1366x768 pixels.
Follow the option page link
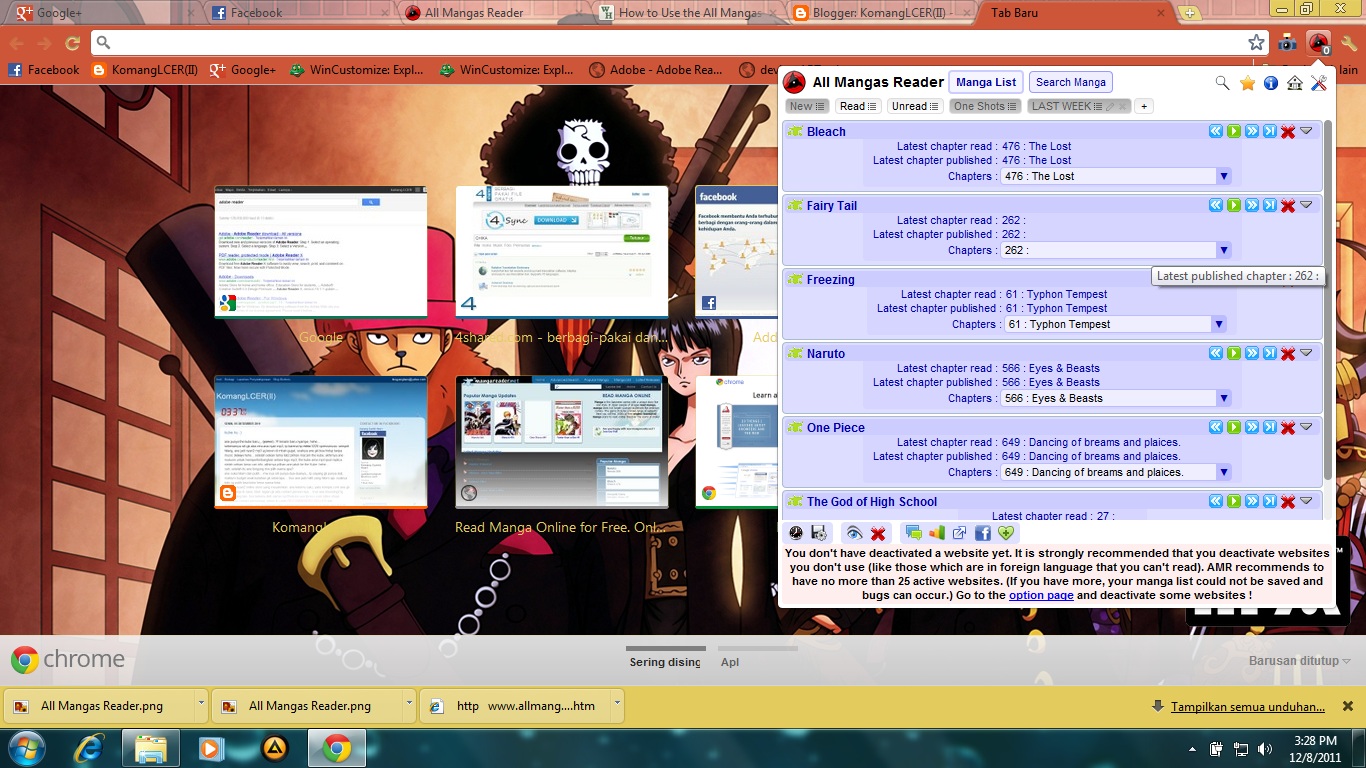(1041, 595)
